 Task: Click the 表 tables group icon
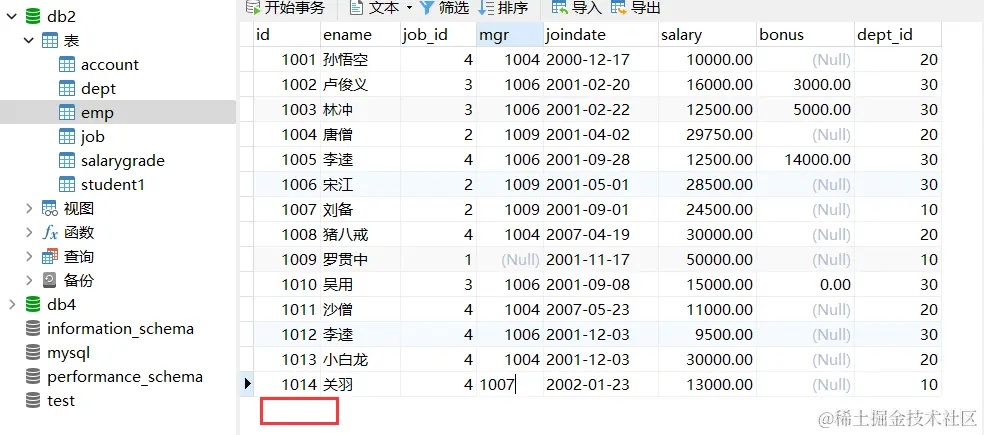[50, 41]
